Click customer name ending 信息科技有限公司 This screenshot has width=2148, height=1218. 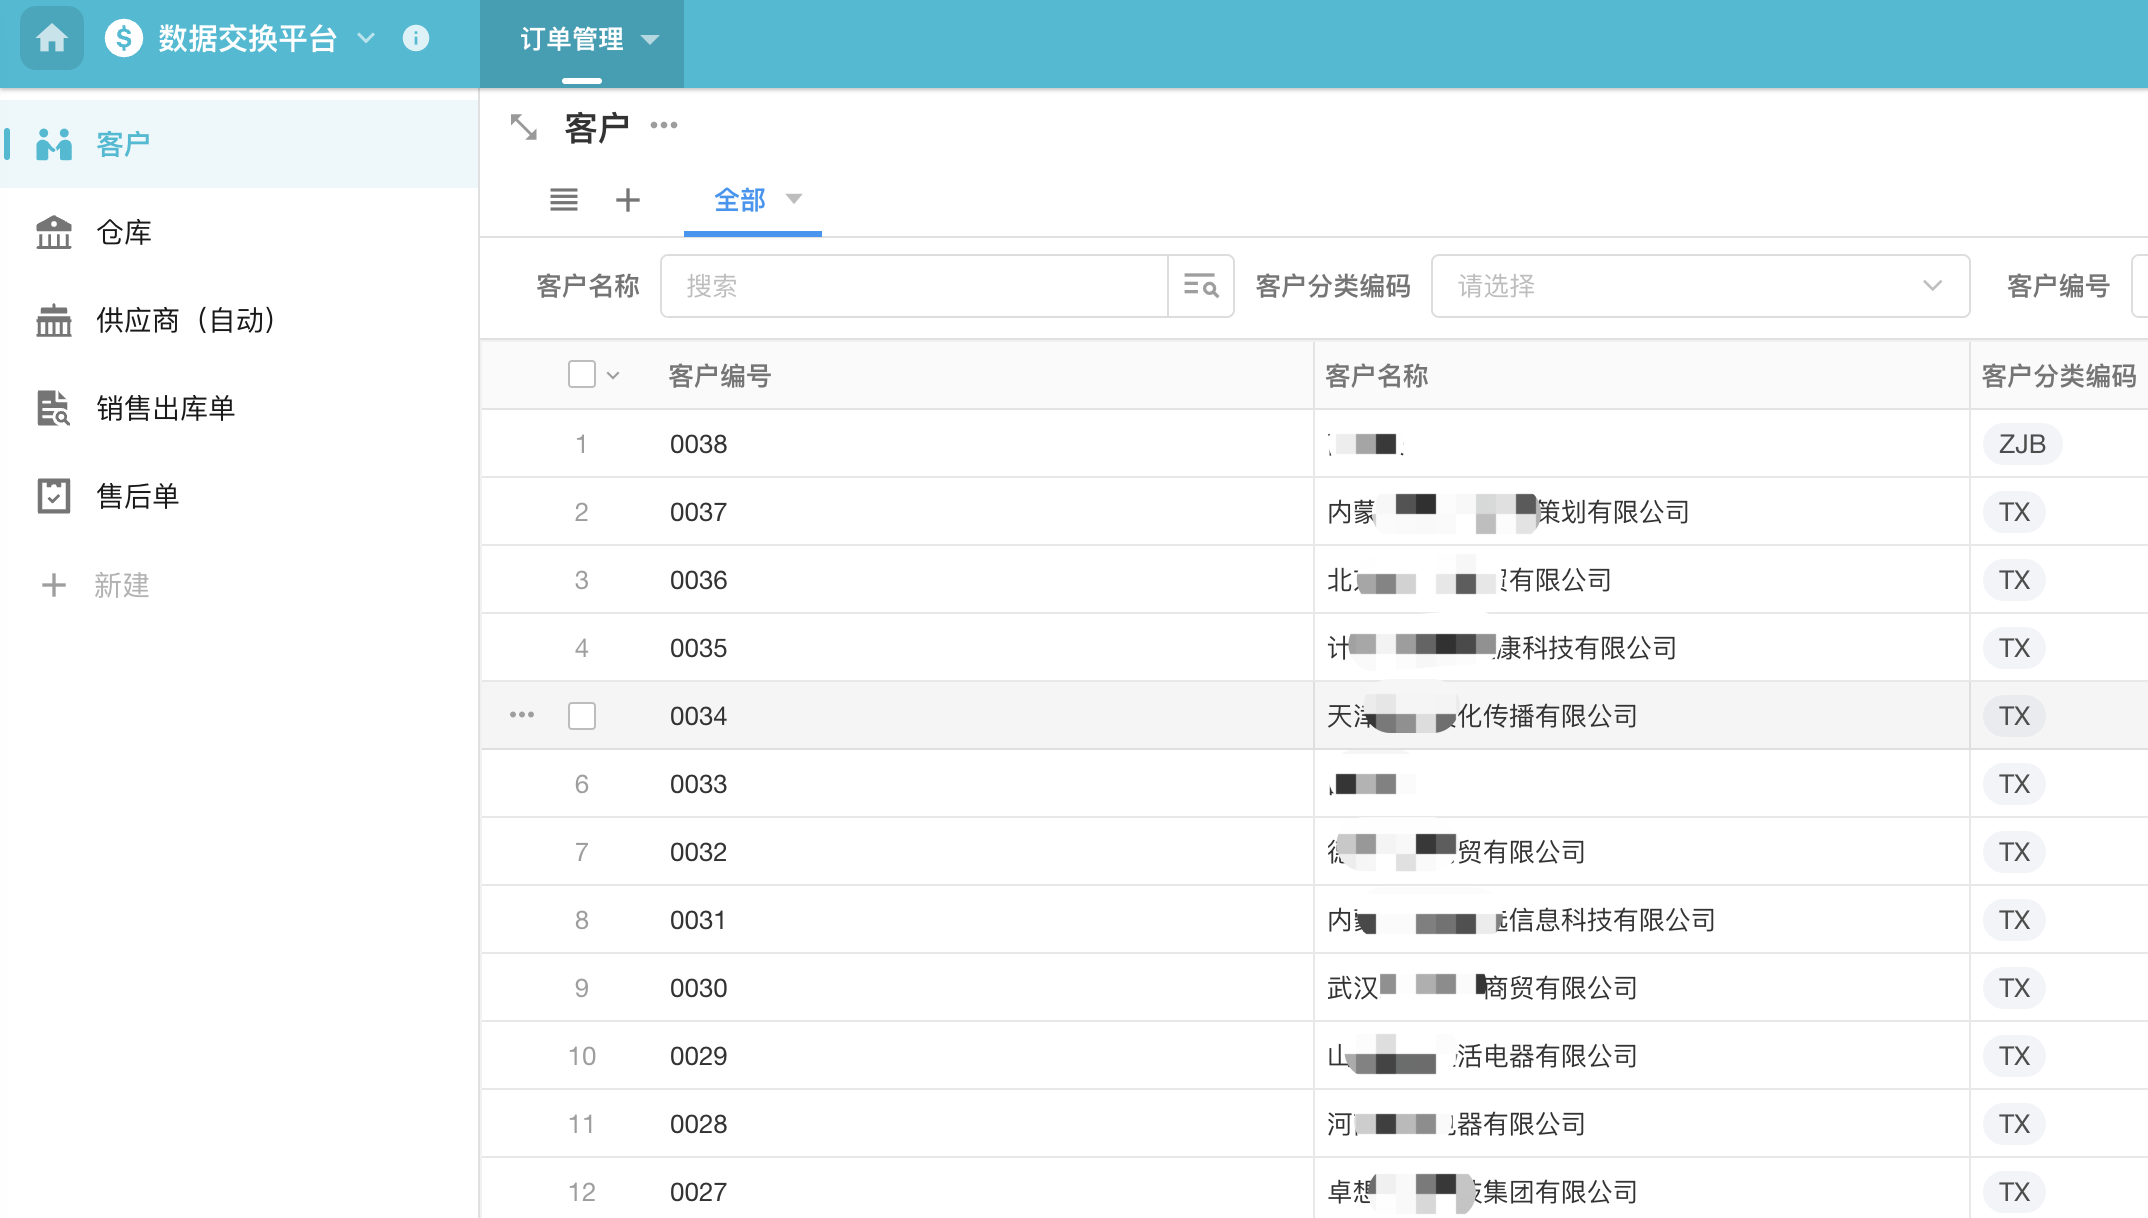pyautogui.click(x=1521, y=920)
